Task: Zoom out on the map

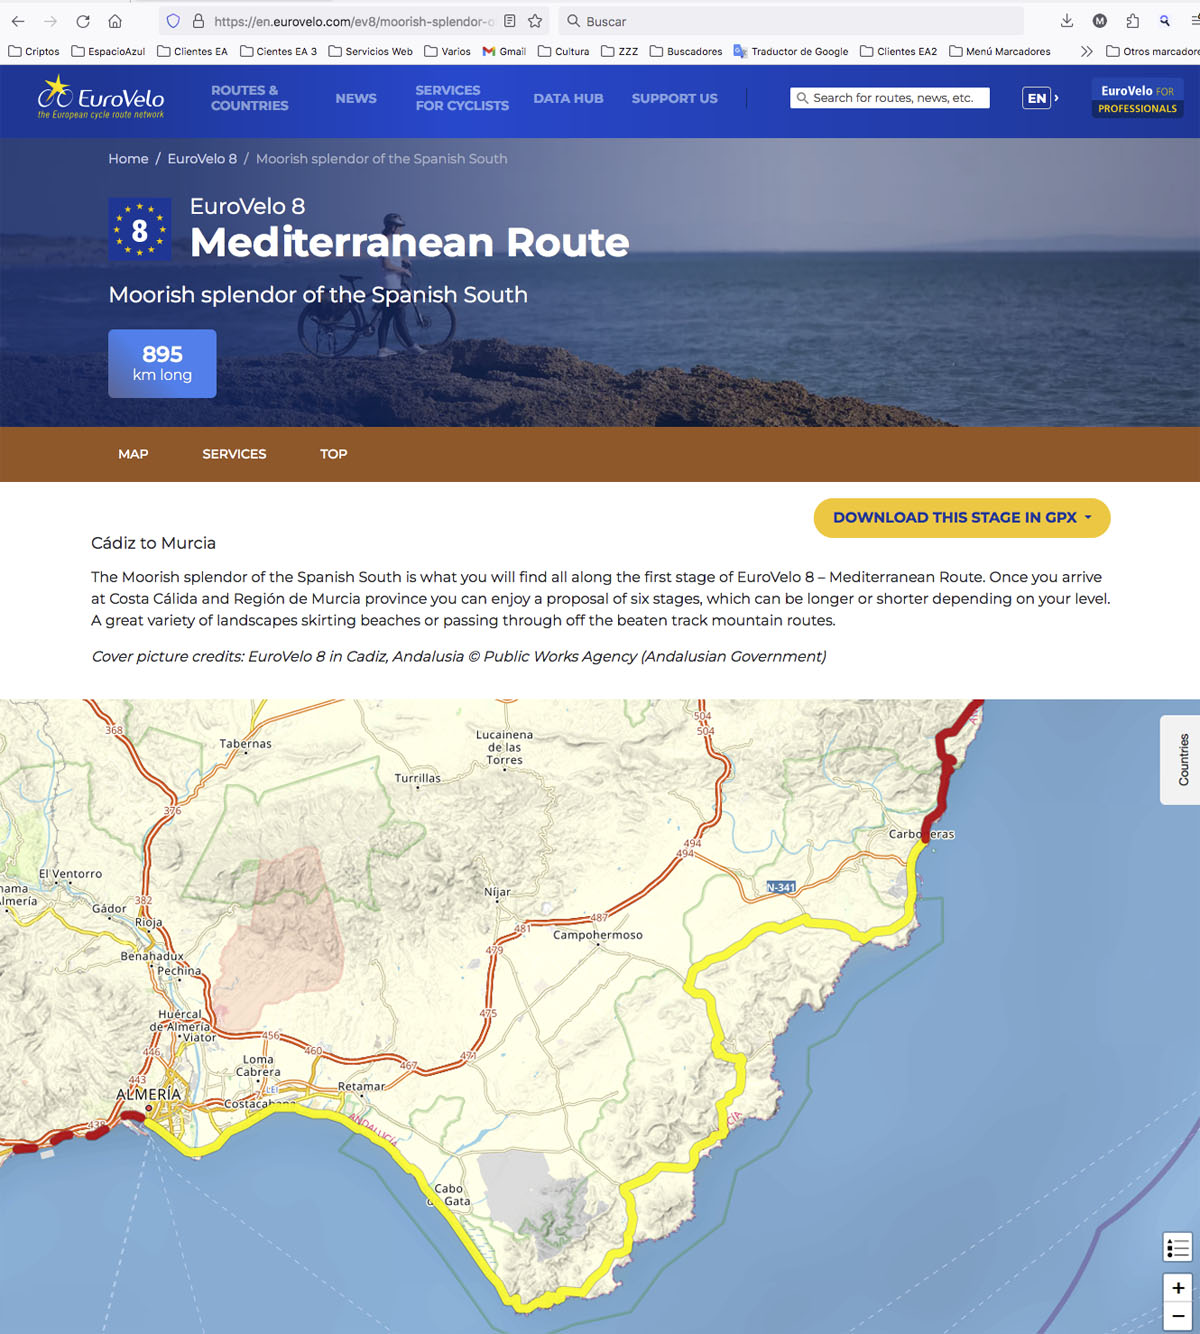Action: tap(1177, 1317)
